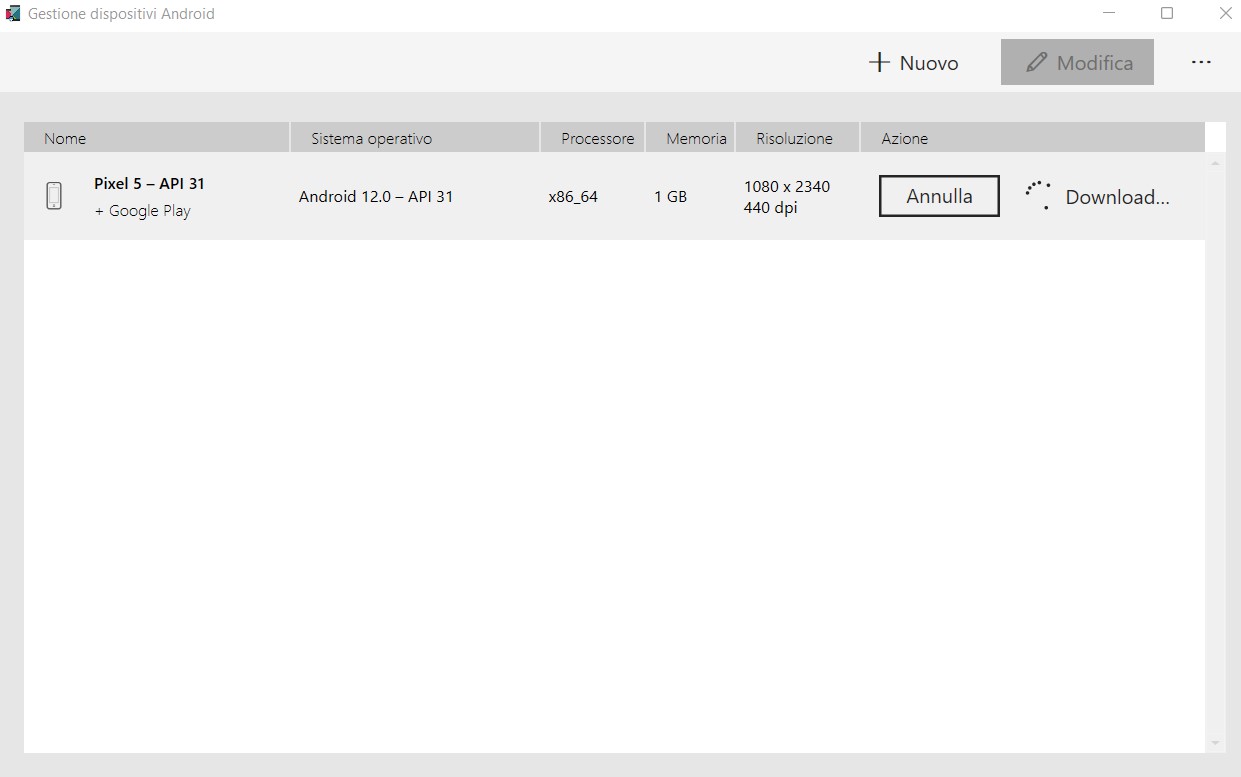Click the list scrollbar up arrow
The height and width of the screenshot is (777, 1241).
tap(1215, 162)
